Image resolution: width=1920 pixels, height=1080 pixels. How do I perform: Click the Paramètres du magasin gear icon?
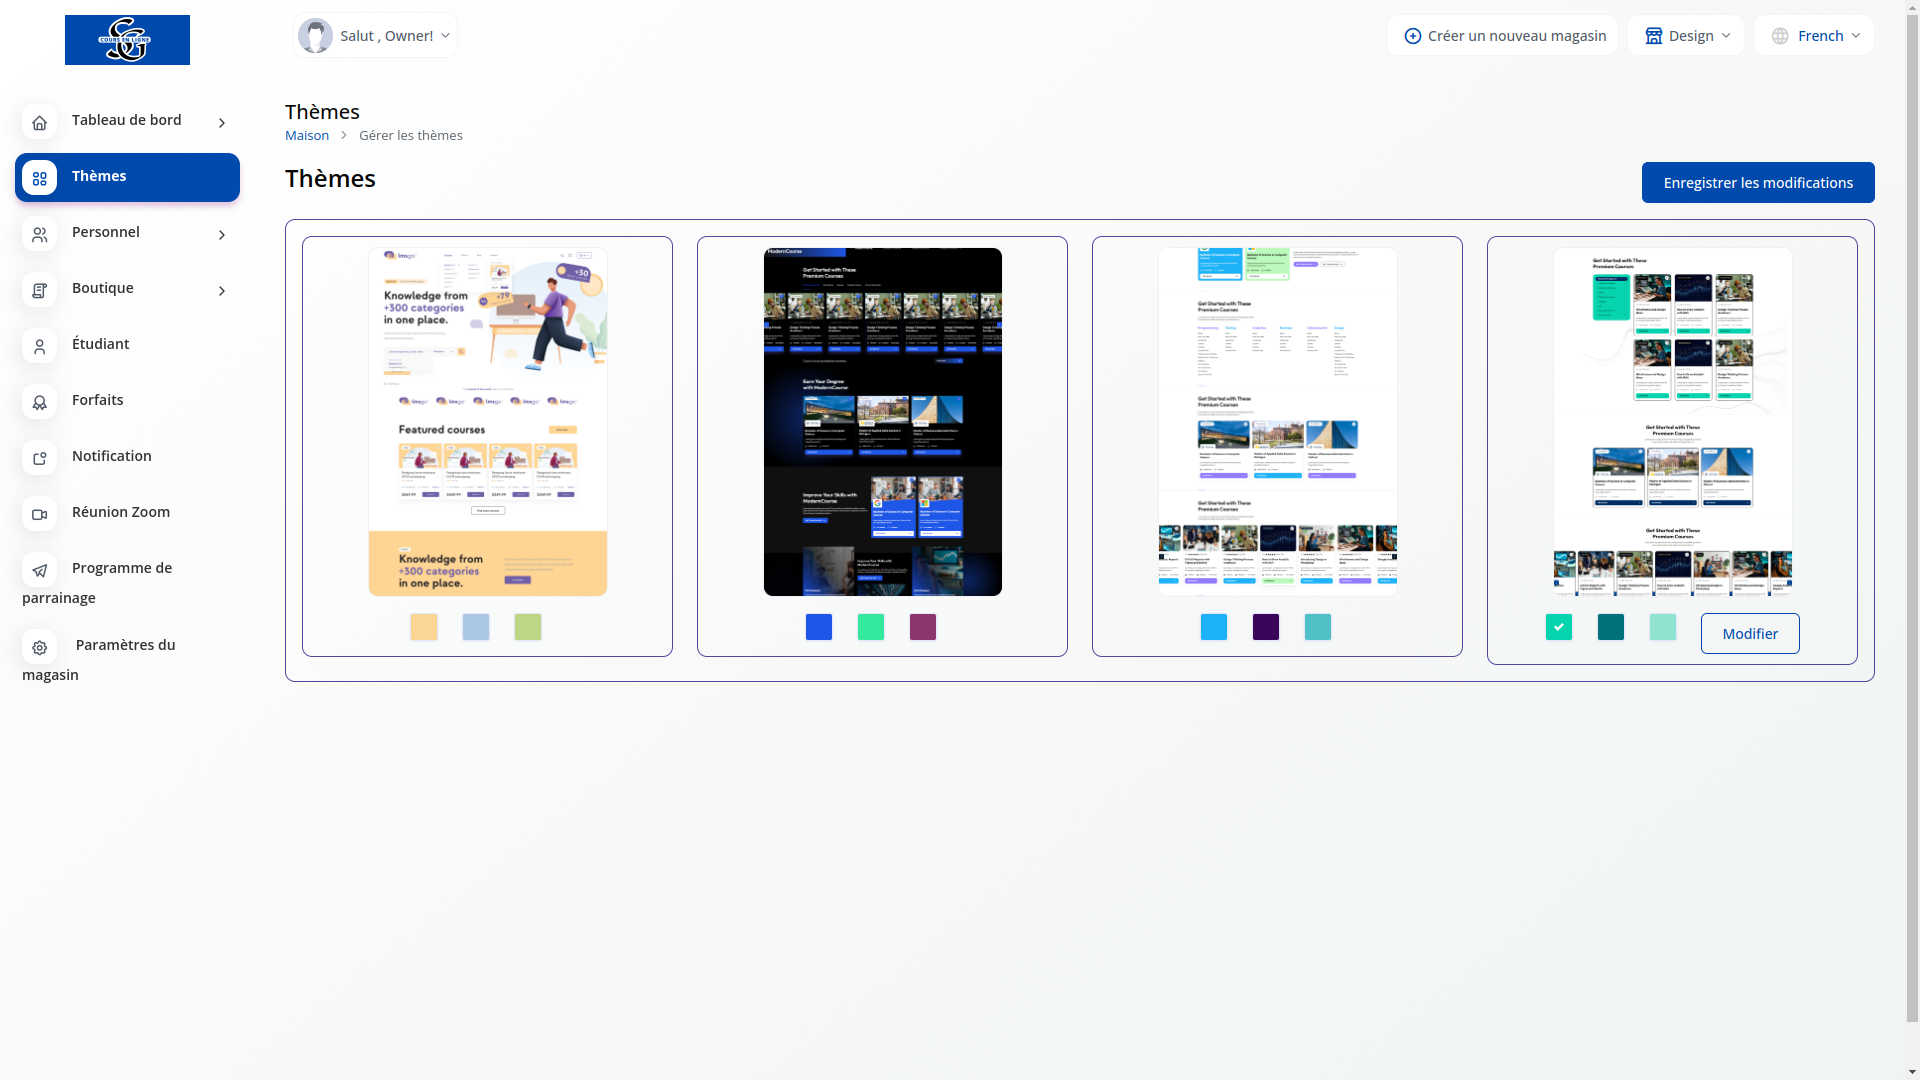click(x=39, y=647)
